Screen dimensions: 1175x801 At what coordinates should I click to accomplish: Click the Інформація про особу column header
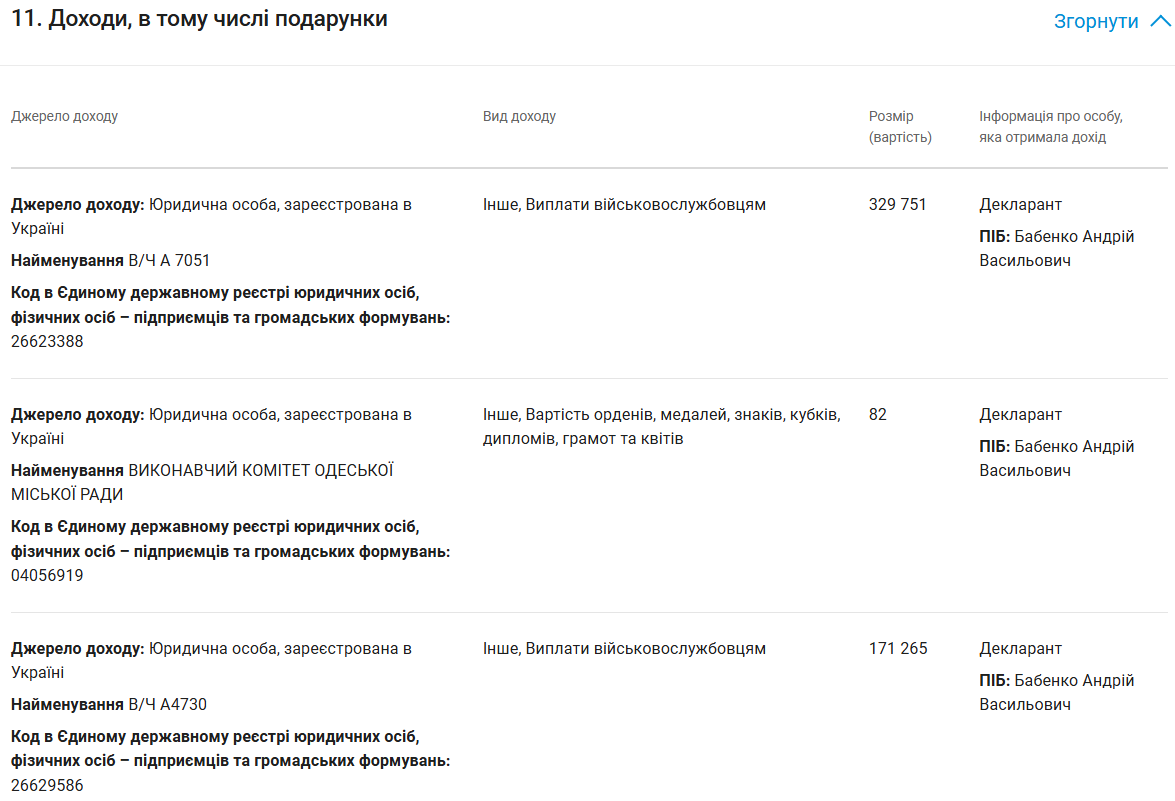tap(1050, 126)
